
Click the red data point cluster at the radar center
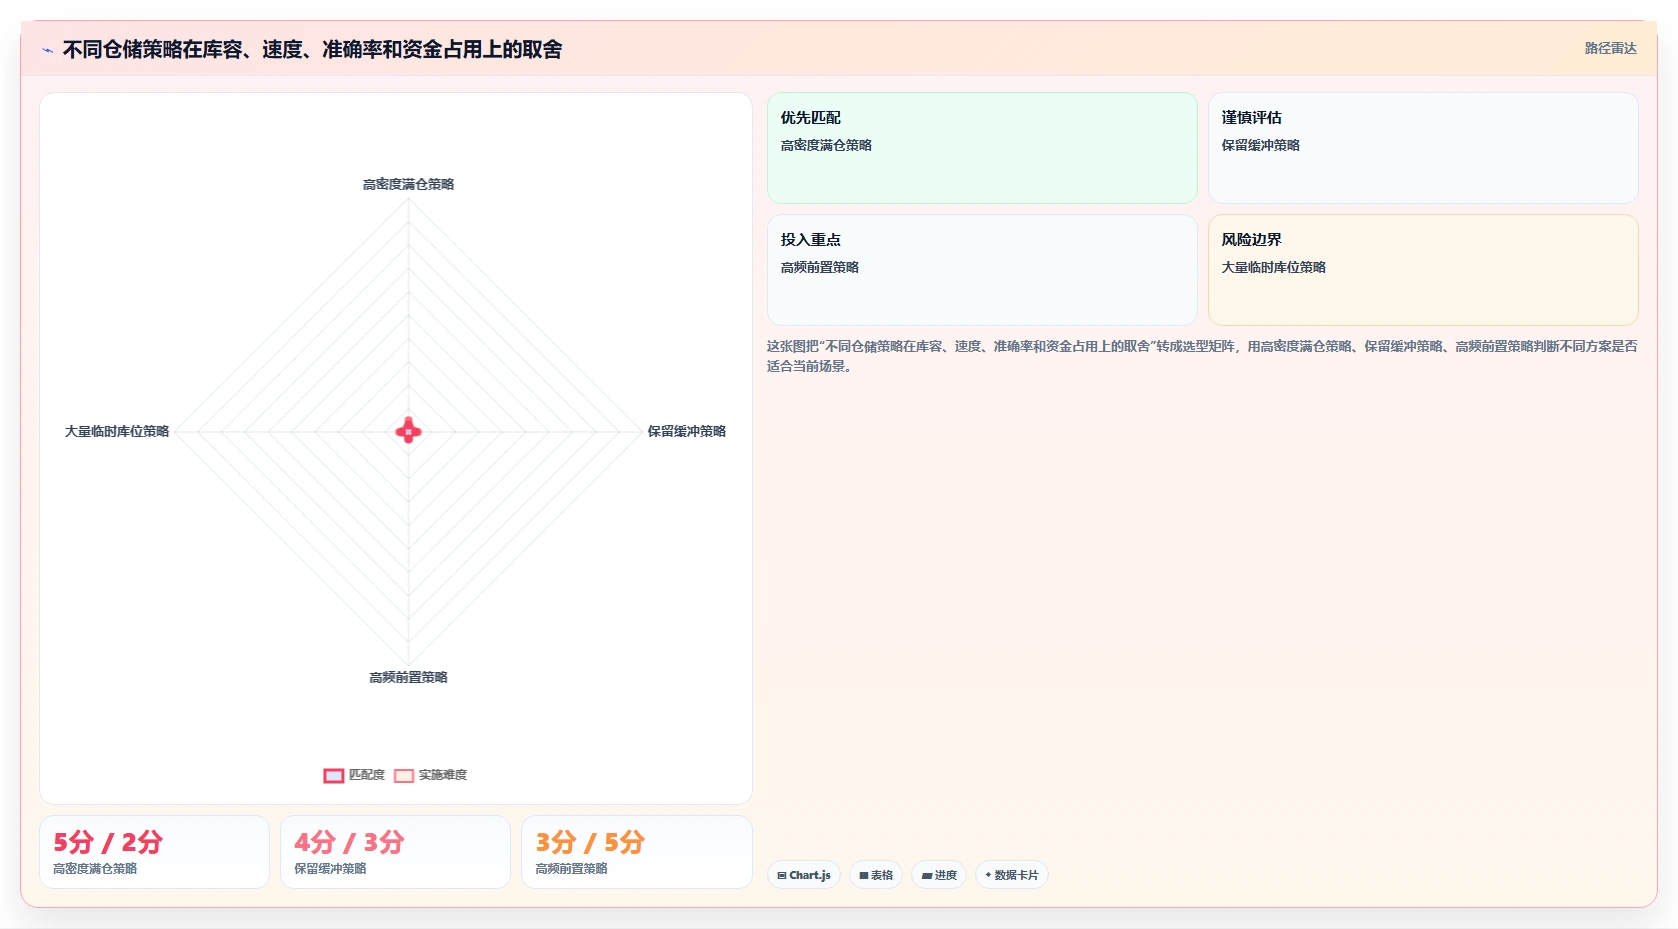(x=408, y=431)
